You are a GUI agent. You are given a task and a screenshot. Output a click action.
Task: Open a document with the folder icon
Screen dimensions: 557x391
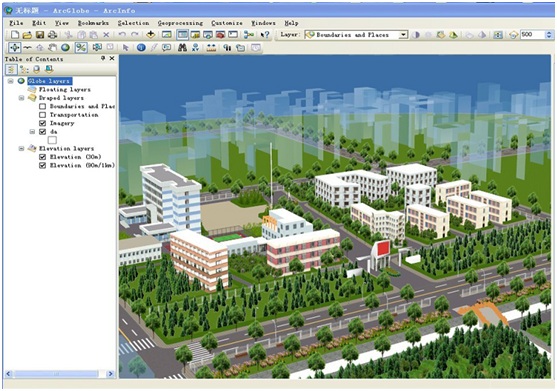[x=27, y=35]
